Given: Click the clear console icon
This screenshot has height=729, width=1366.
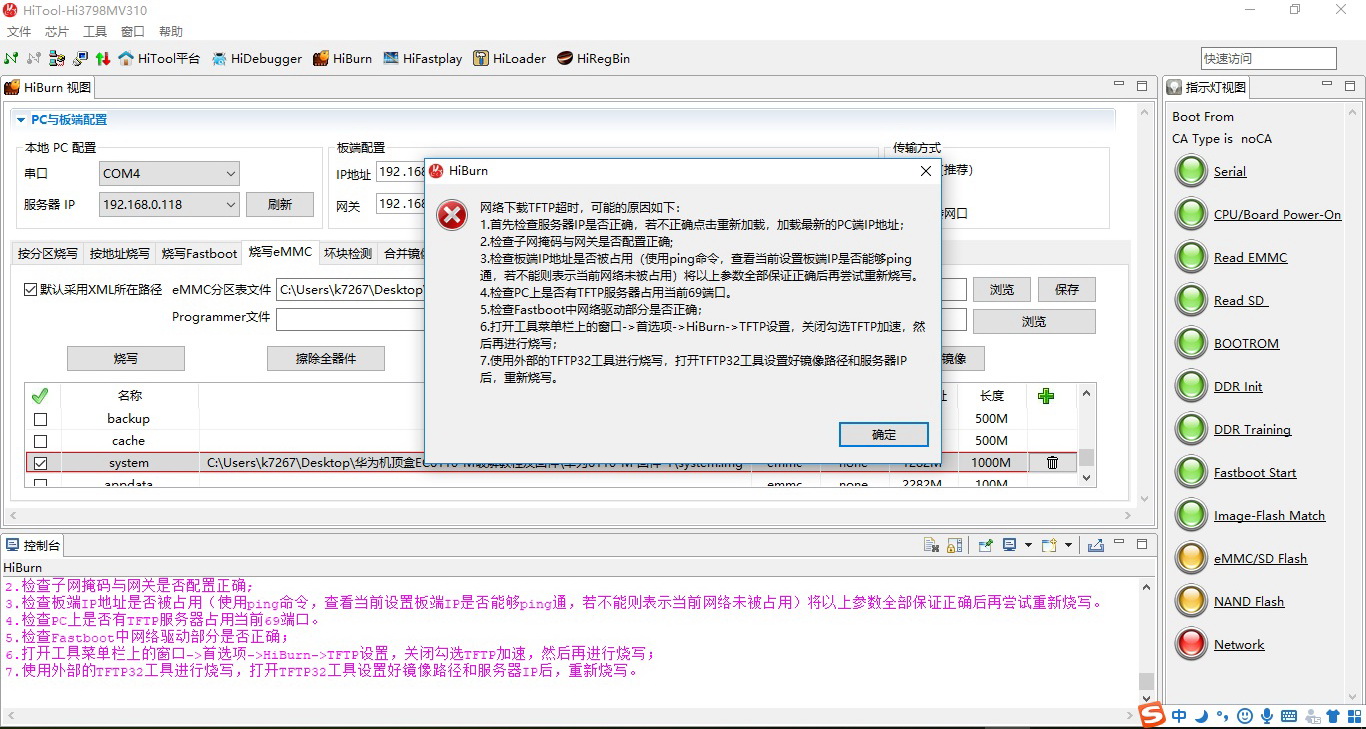Looking at the screenshot, I should pos(931,545).
